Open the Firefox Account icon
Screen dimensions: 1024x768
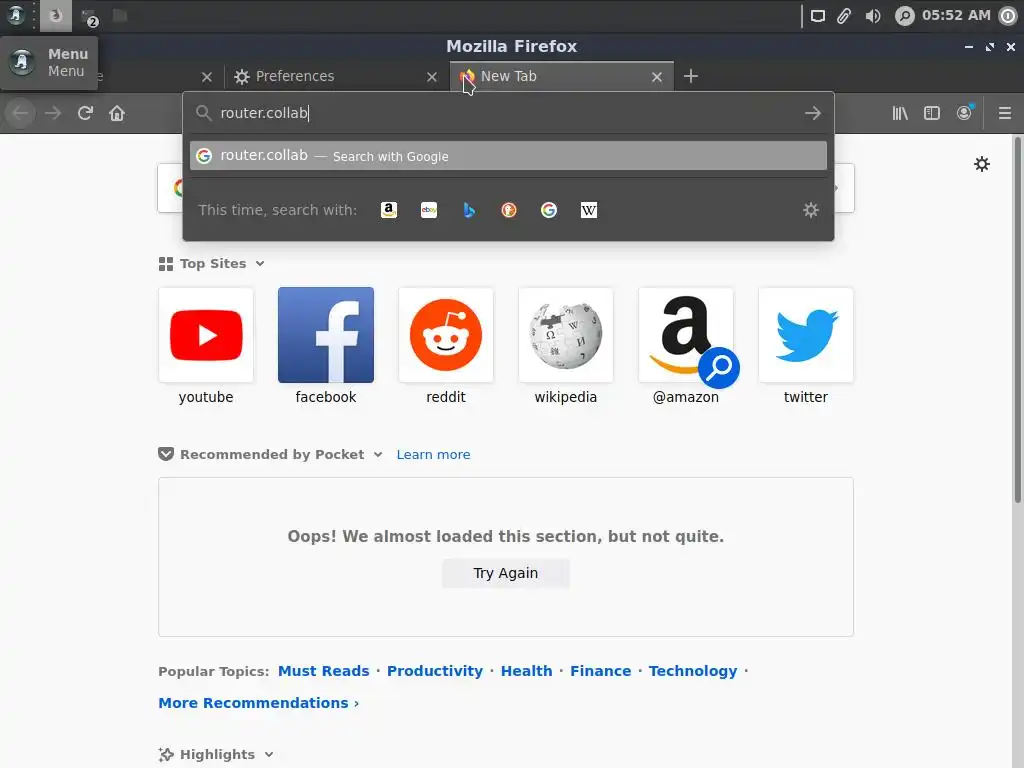coord(964,113)
